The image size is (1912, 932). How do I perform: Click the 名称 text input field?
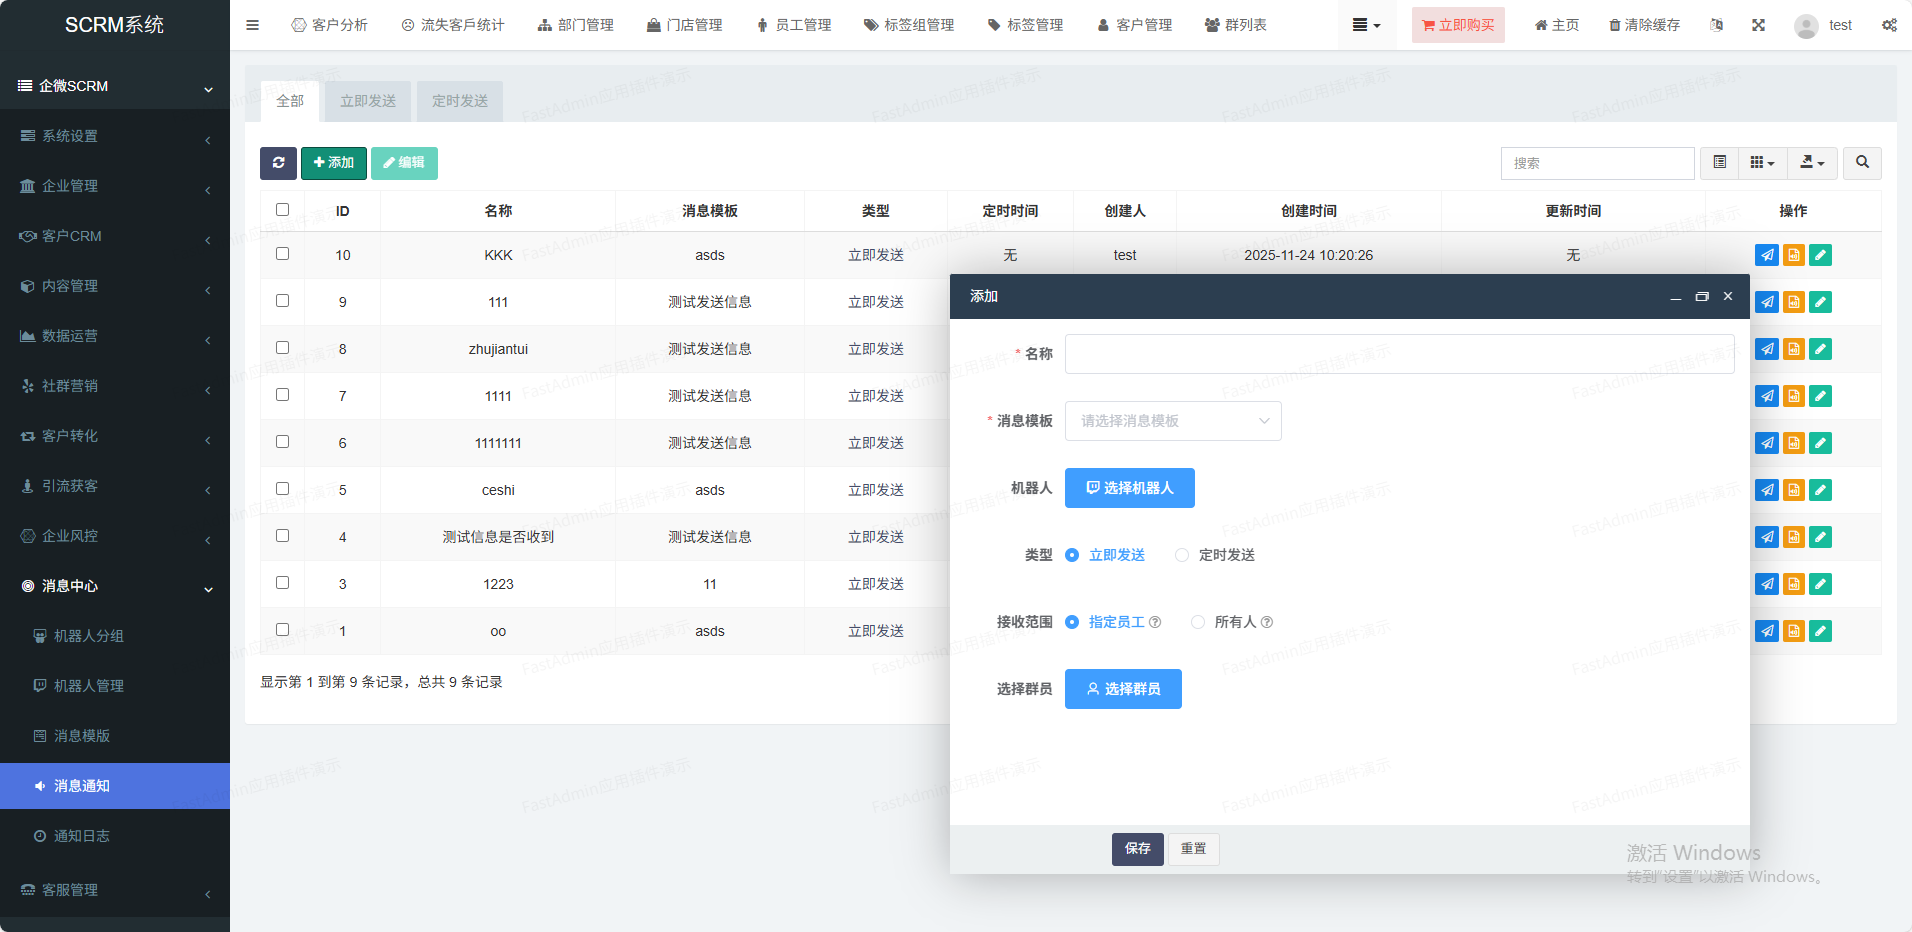pyautogui.click(x=1399, y=354)
